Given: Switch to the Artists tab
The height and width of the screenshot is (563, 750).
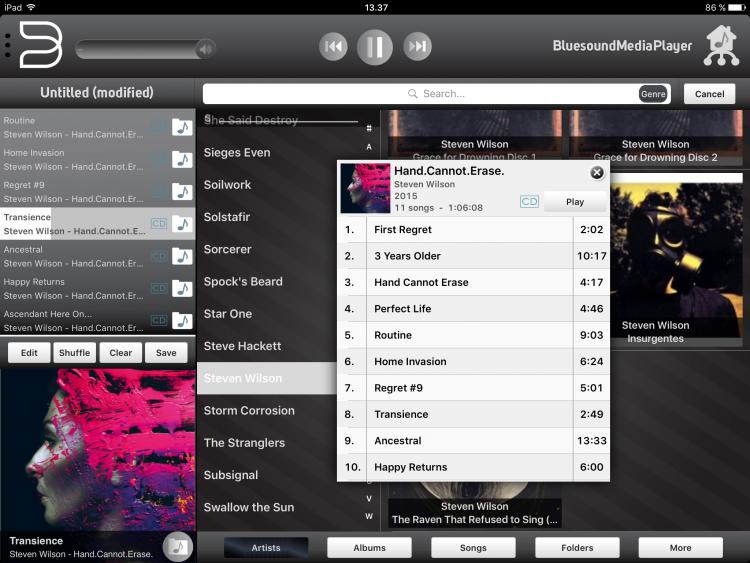Looking at the screenshot, I should (266, 548).
